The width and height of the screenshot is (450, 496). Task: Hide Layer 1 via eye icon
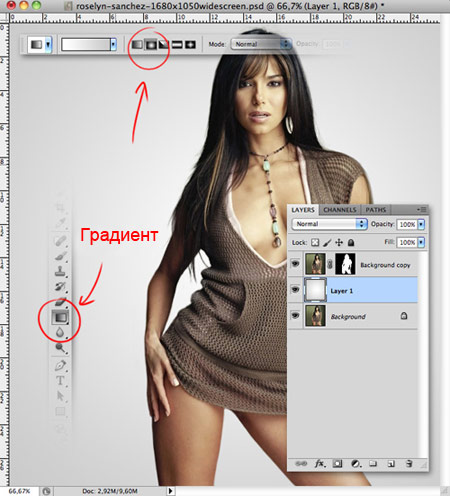295,289
